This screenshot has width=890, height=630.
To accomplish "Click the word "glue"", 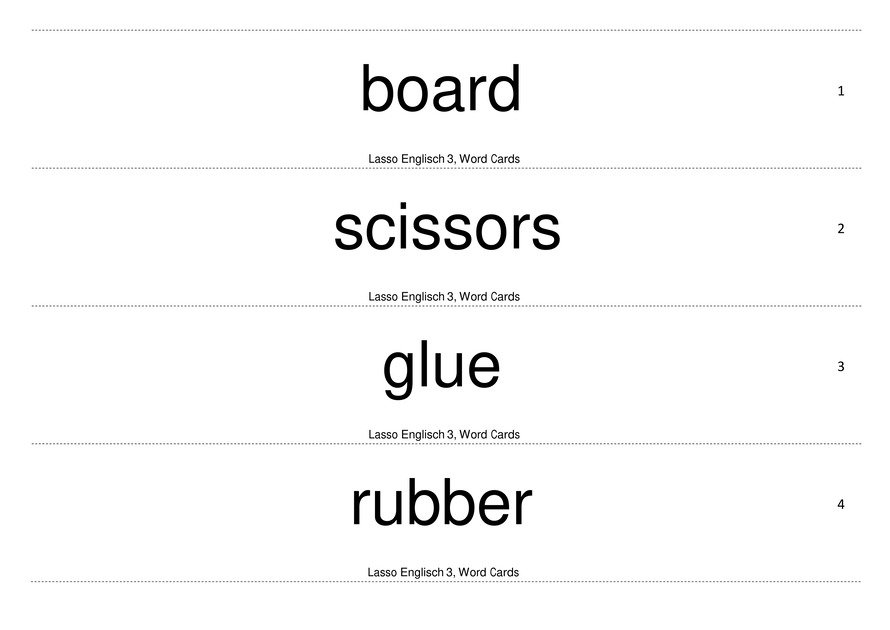I will tap(441, 367).
